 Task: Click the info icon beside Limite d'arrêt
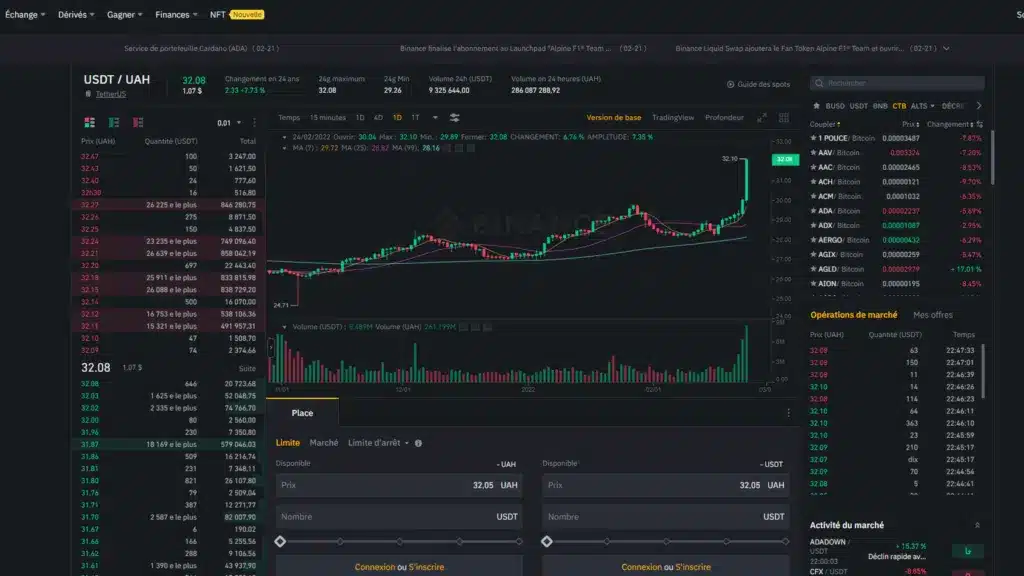[x=418, y=443]
